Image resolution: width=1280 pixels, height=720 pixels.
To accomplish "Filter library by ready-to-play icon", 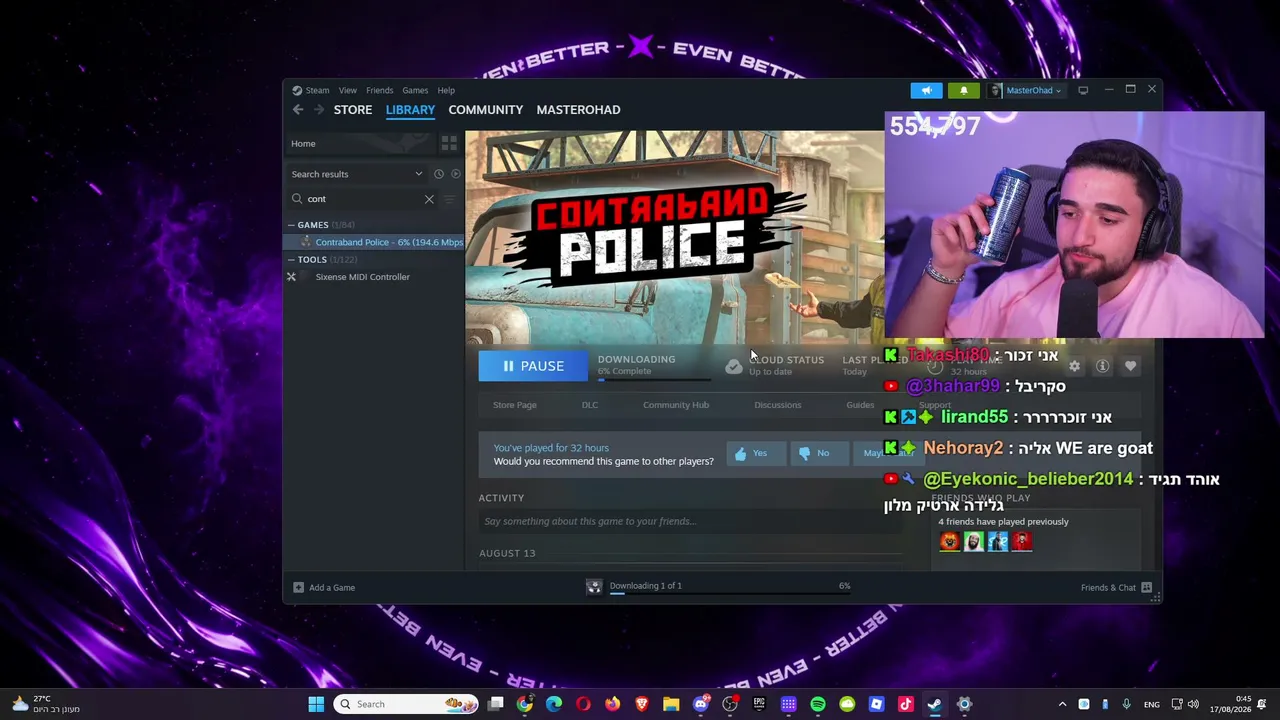I will [455, 174].
